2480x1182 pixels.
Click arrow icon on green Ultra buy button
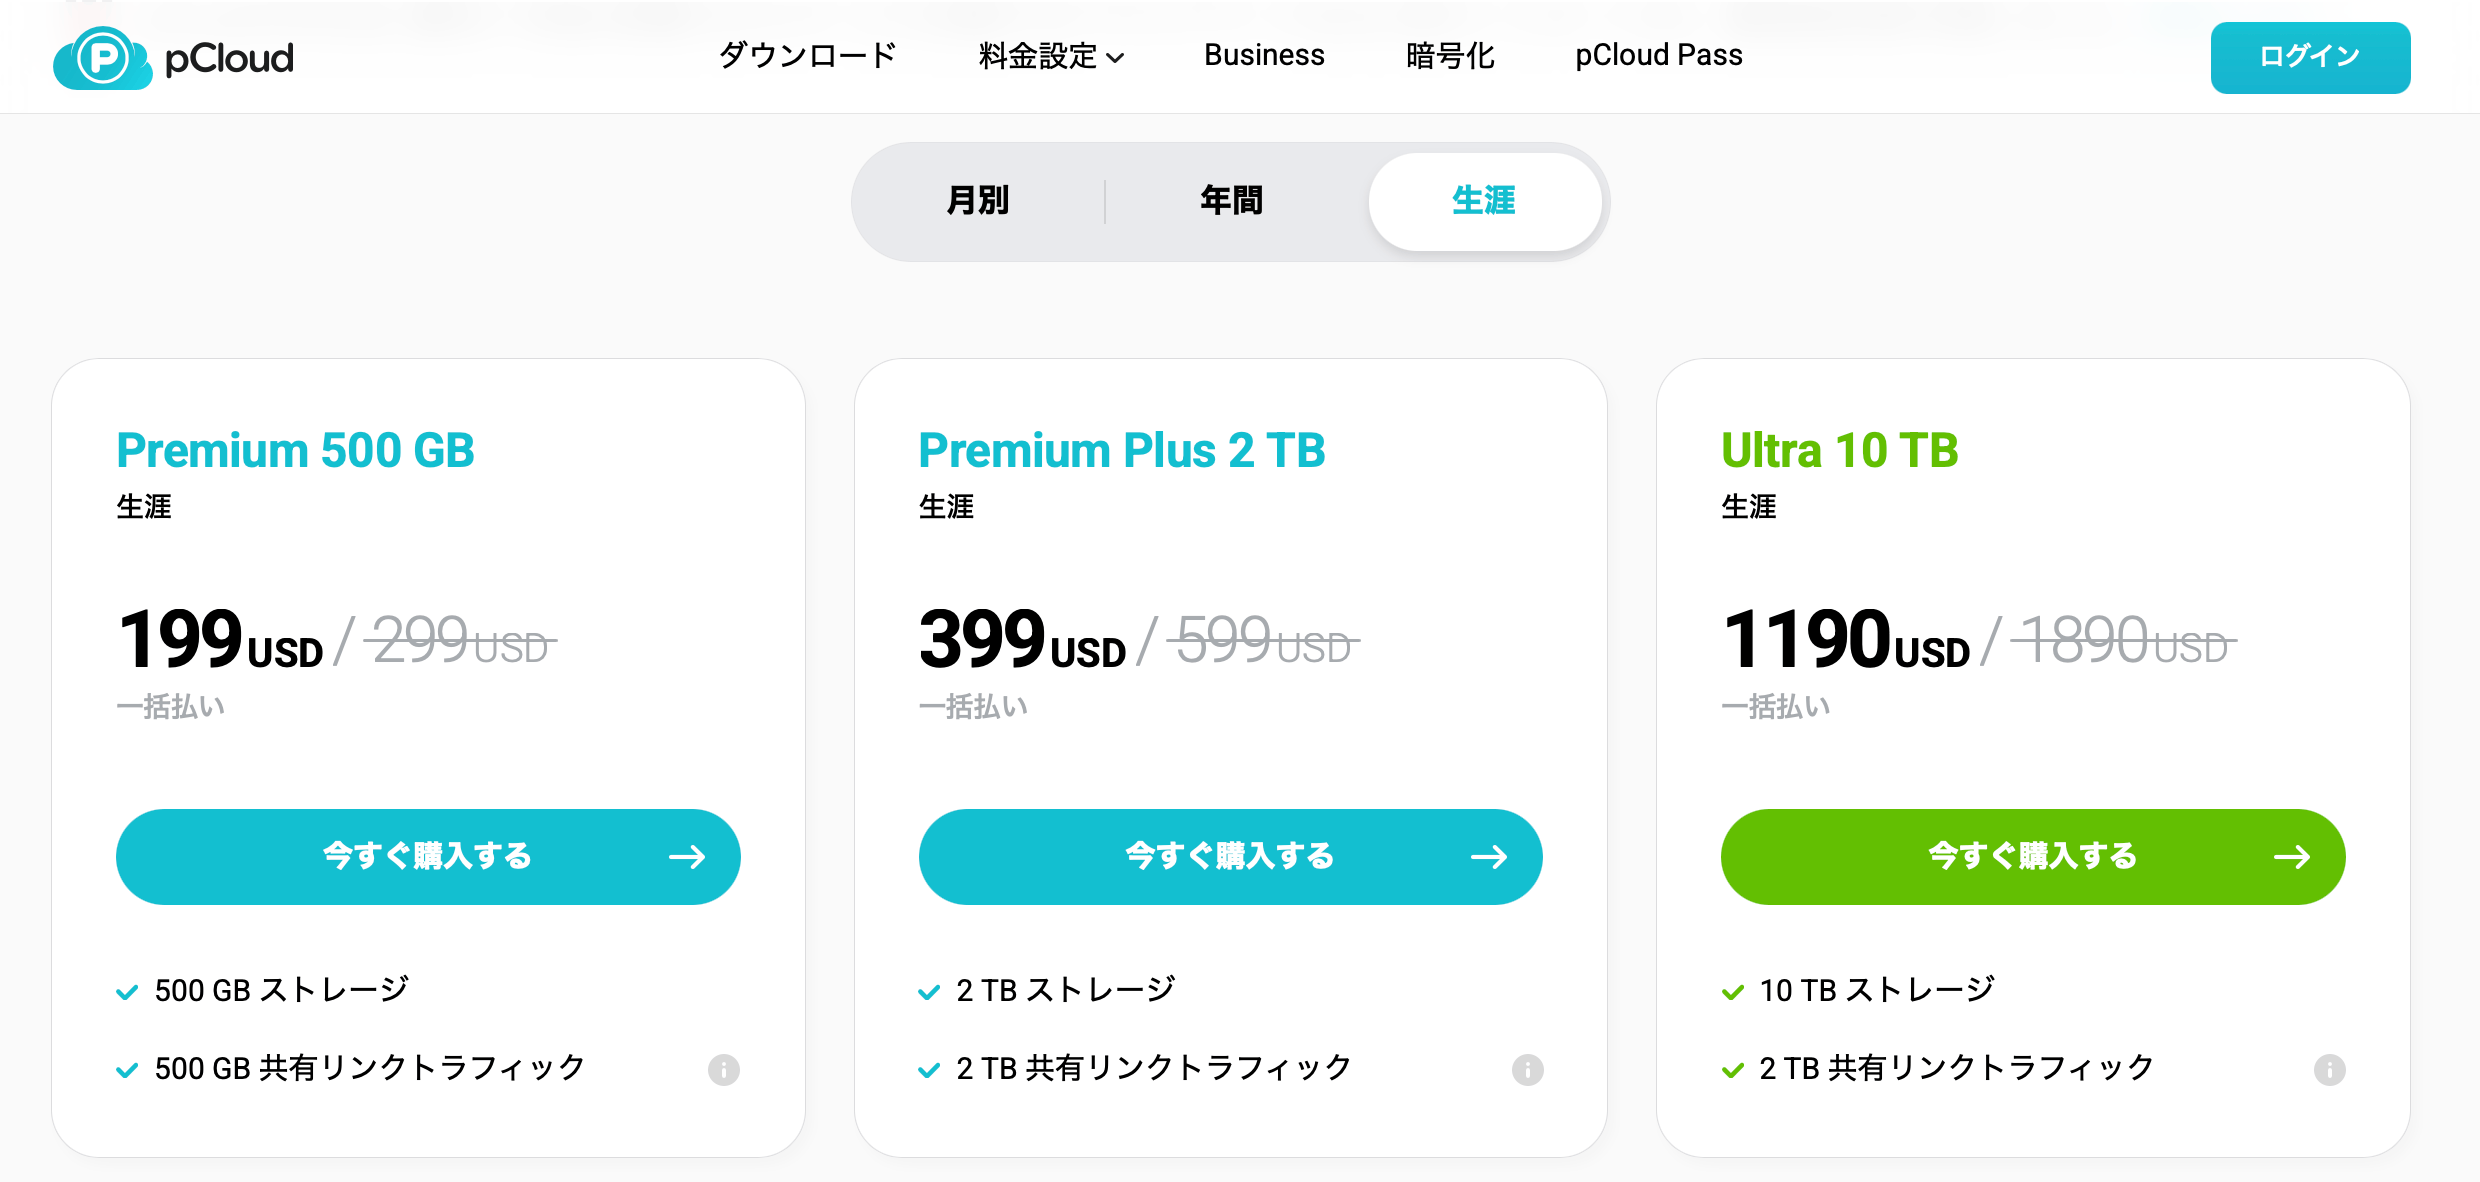point(2291,857)
